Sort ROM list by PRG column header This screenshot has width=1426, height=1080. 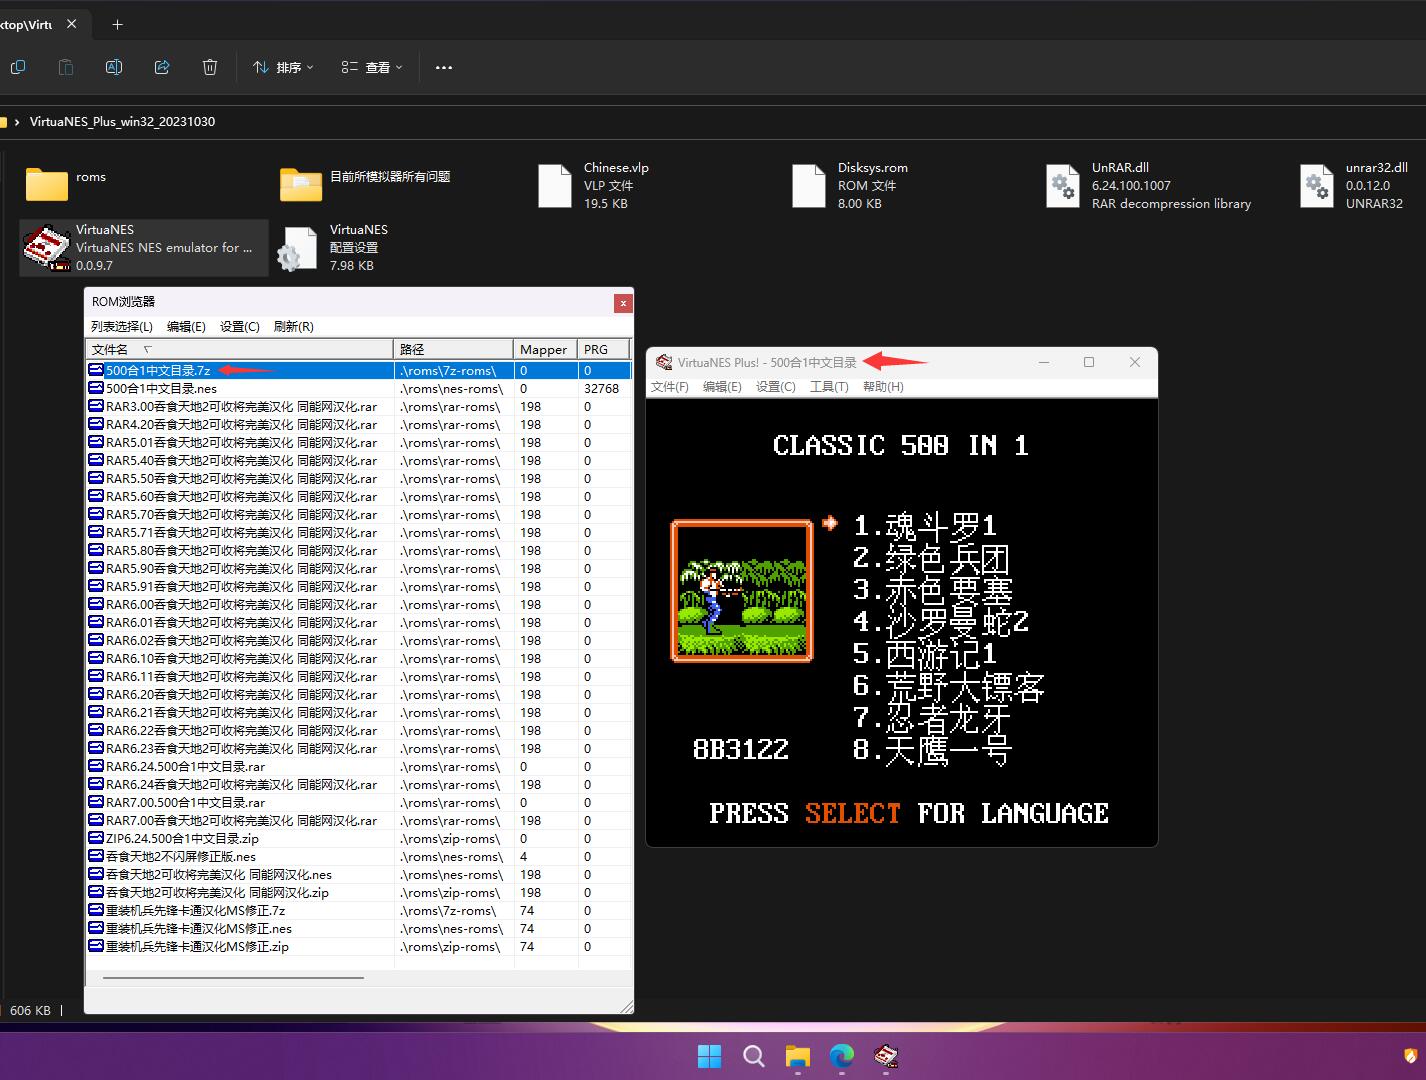(603, 349)
